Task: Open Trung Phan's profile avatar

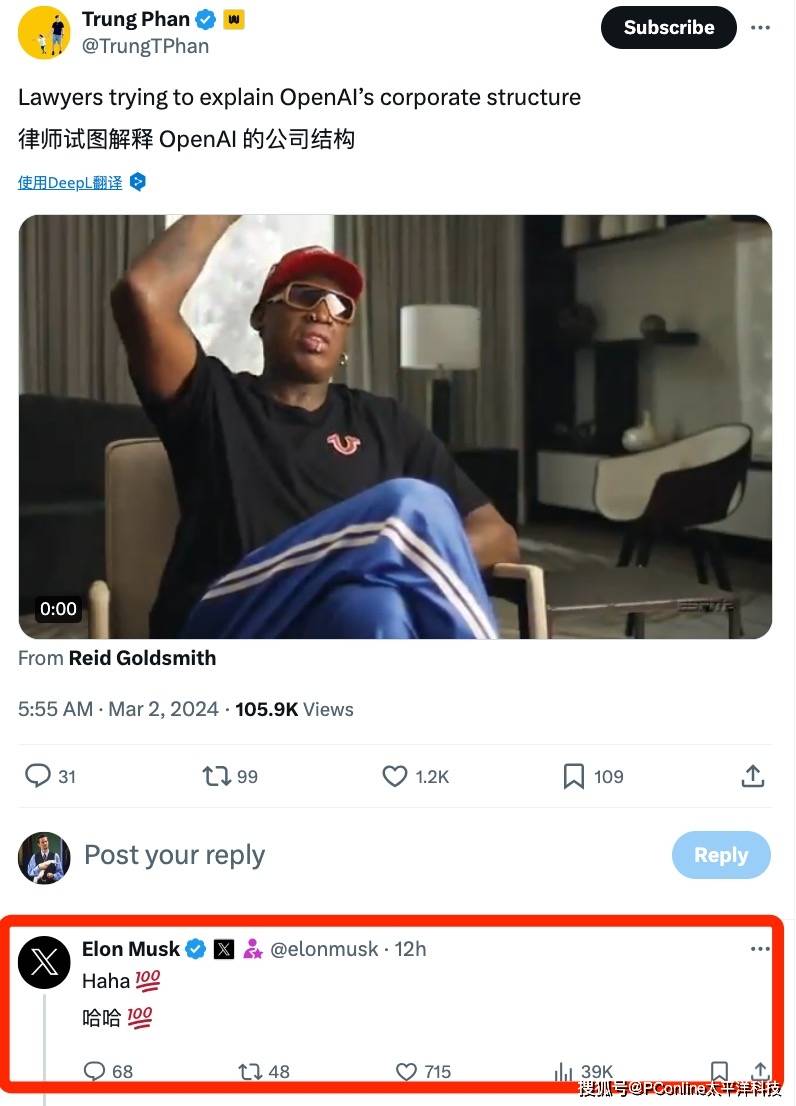Action: coord(44,31)
